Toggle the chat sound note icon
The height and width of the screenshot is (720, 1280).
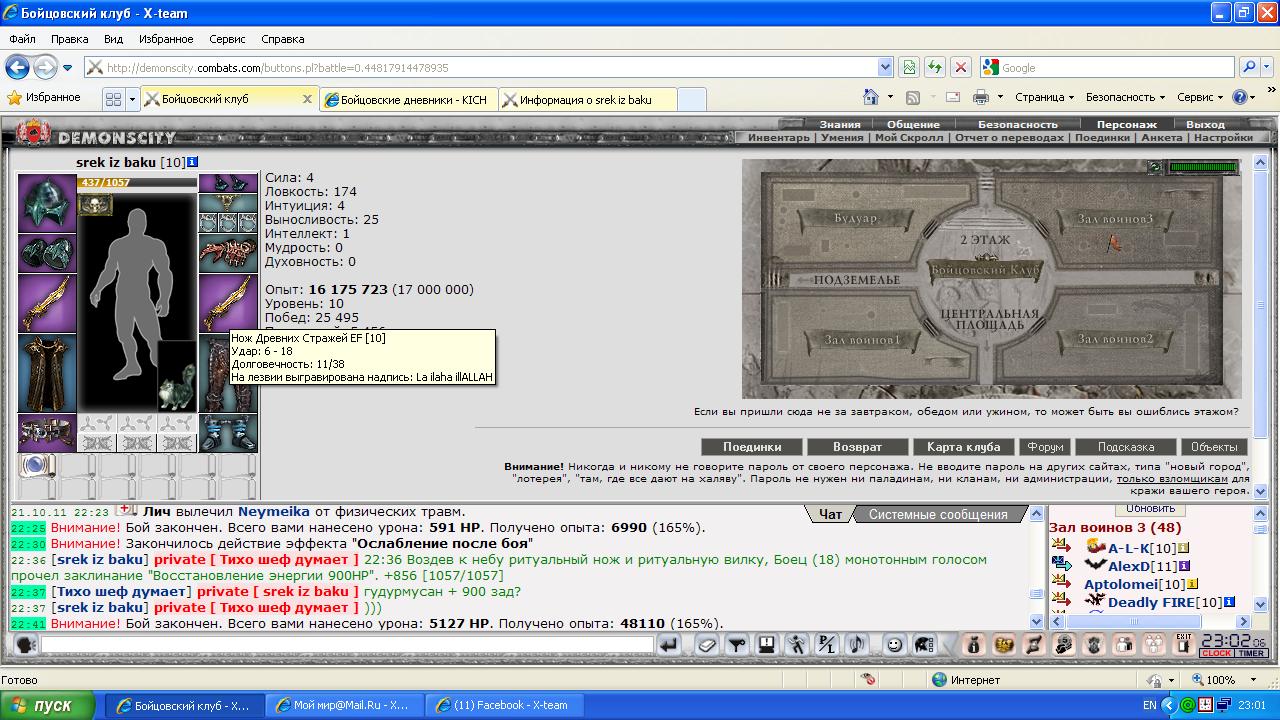(x=856, y=645)
